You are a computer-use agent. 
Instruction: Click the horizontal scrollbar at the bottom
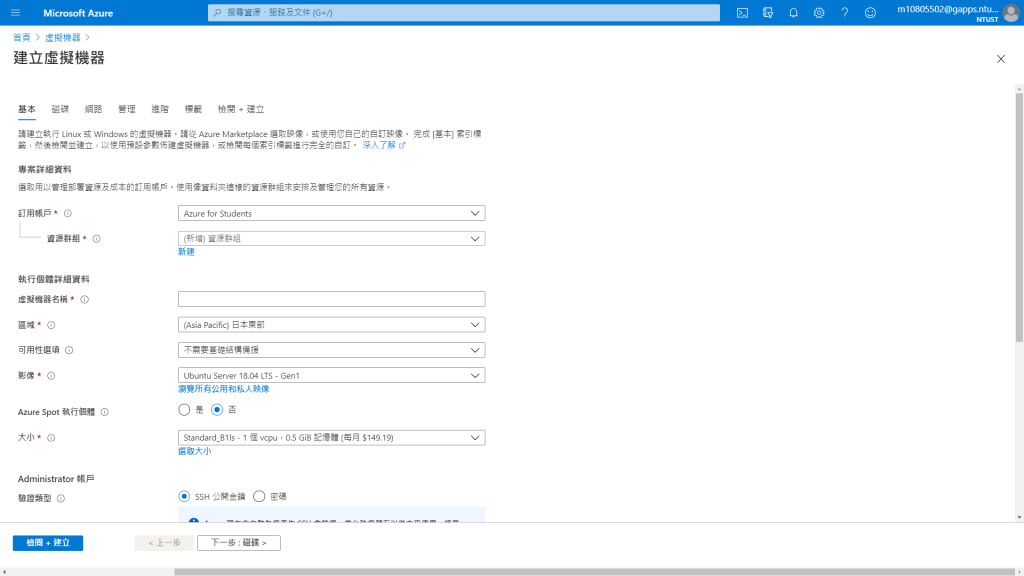pos(594,571)
